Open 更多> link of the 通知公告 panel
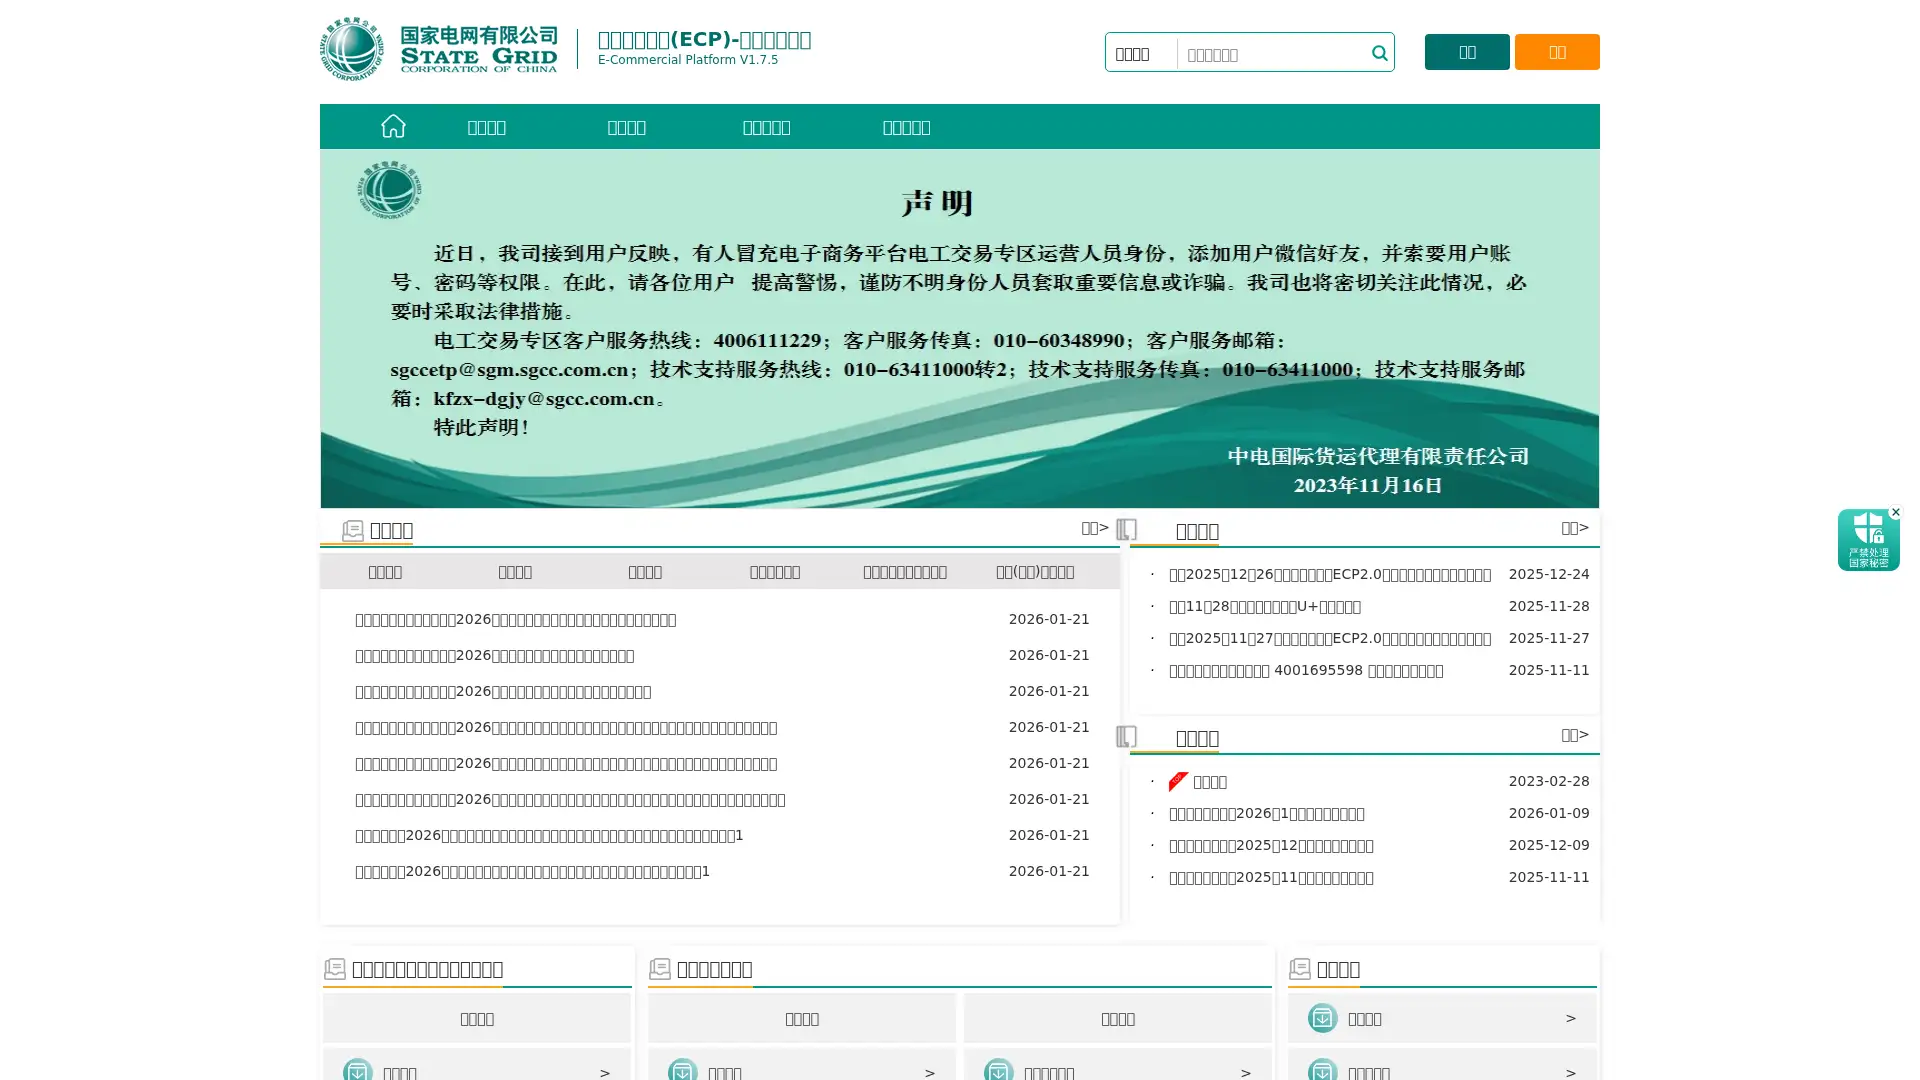 pos(1575,527)
